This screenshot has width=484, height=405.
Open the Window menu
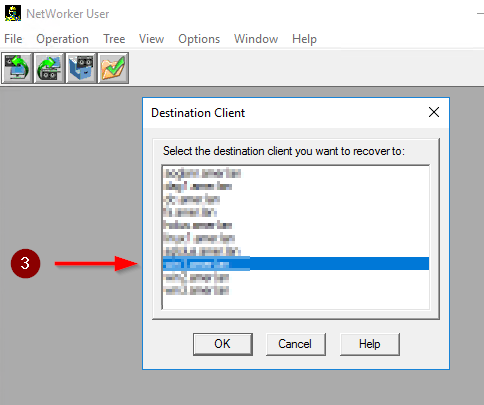click(256, 39)
